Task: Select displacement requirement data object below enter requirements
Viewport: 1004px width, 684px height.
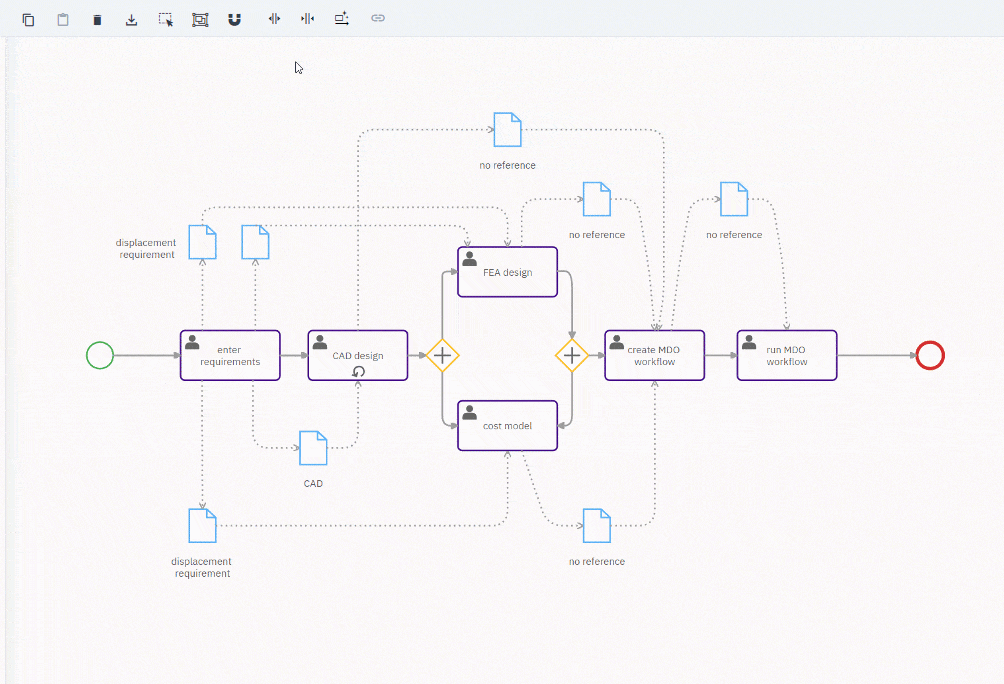Action: point(202,526)
